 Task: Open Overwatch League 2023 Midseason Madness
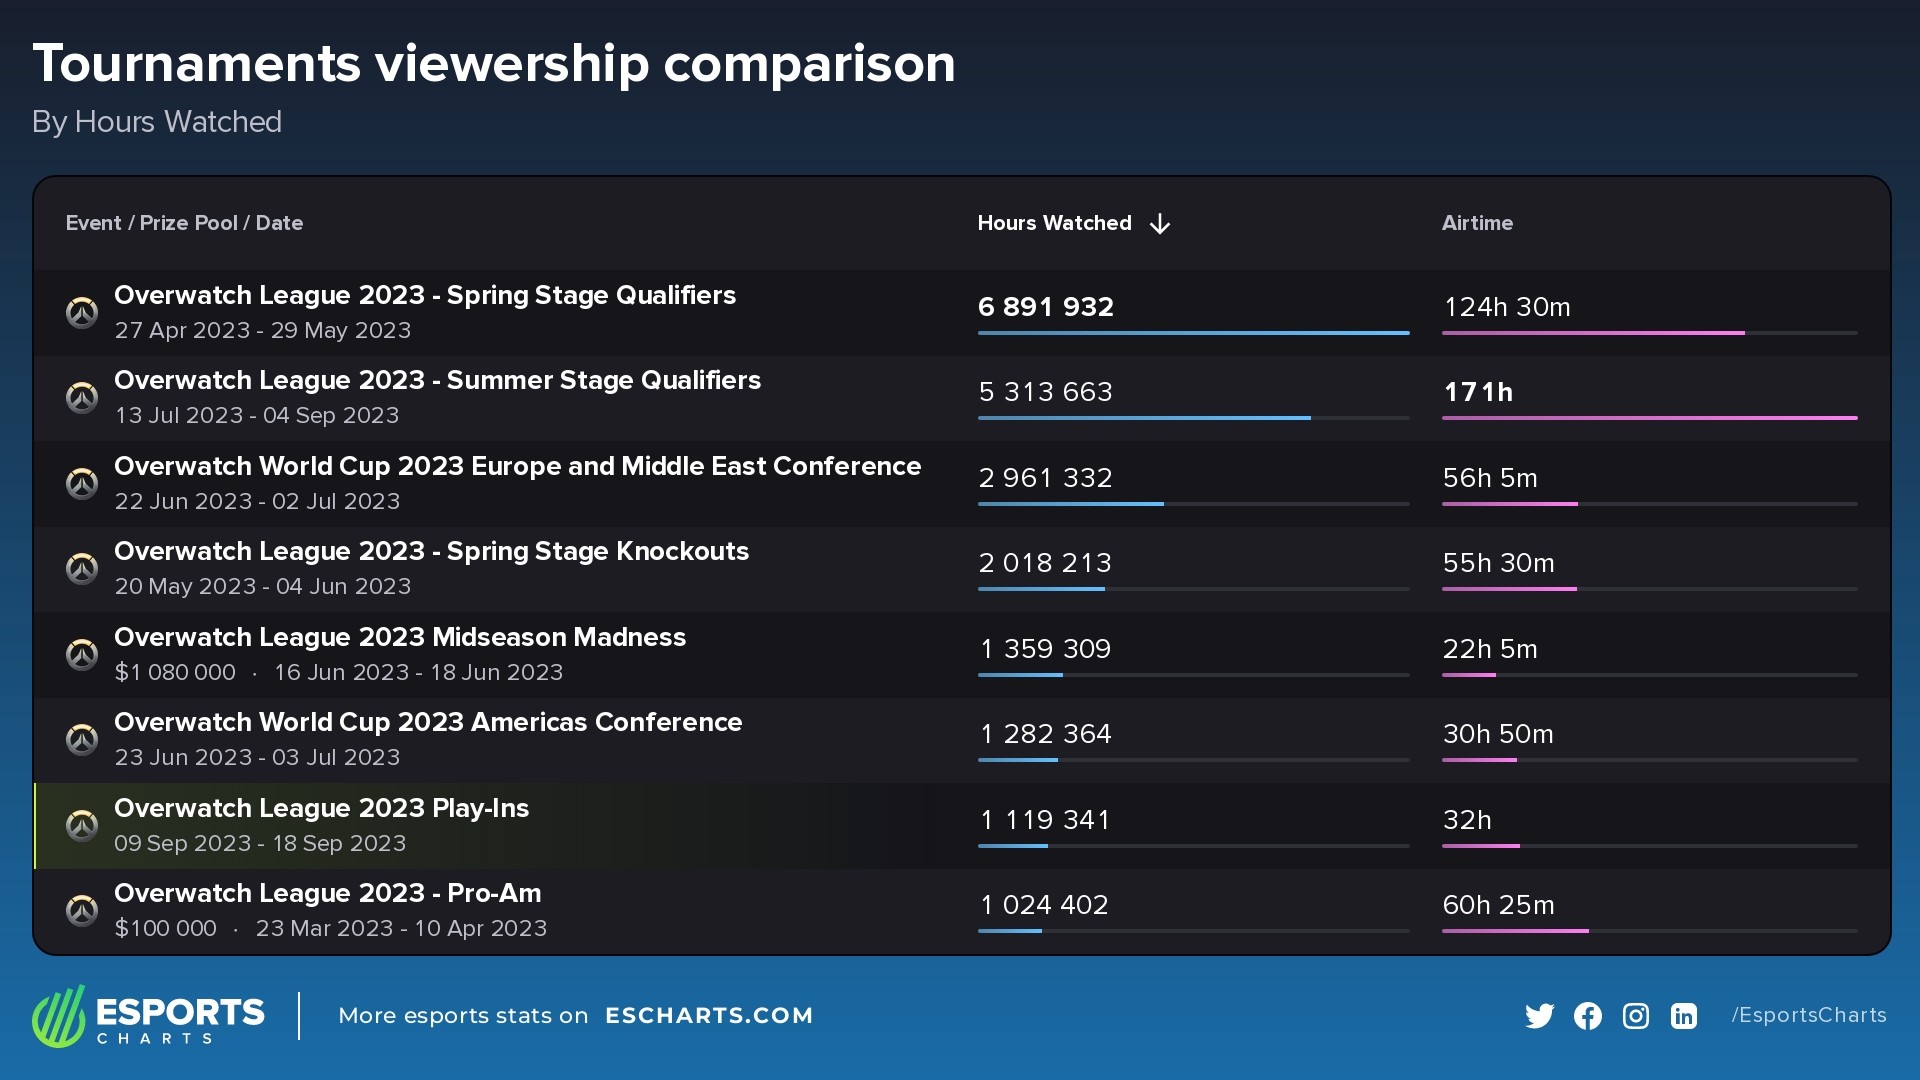(400, 637)
